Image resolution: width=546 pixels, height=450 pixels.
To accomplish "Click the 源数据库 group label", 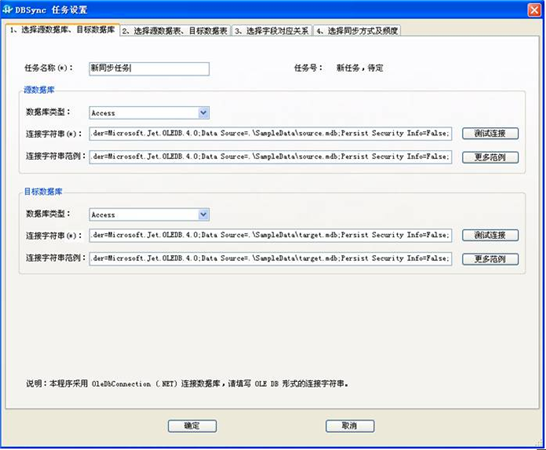I will 39,90.
